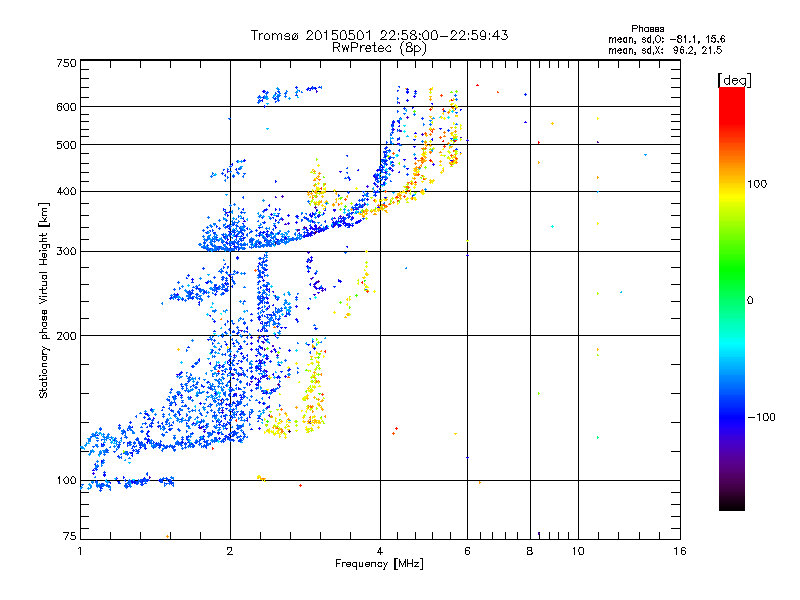Viewport: 800px width, 600px height.
Task: Click the y-axis '300' tick label
Action: pyautogui.click(x=66, y=251)
